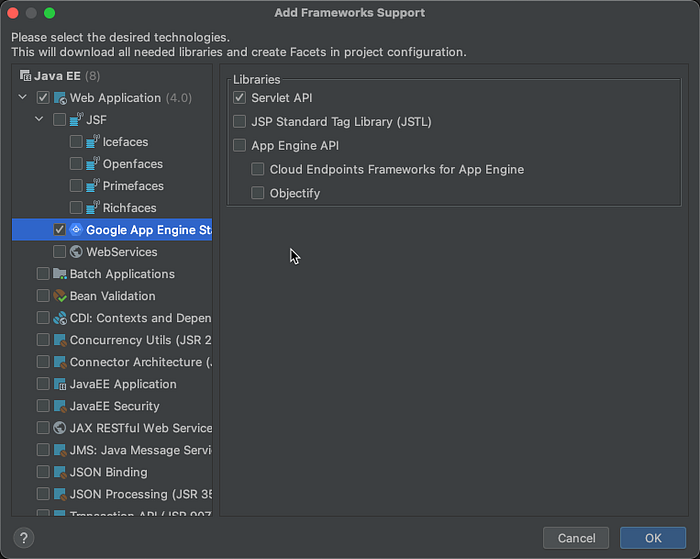Enable the App Engine API checkbox
Image resolution: width=700 pixels, height=559 pixels.
coord(239,146)
